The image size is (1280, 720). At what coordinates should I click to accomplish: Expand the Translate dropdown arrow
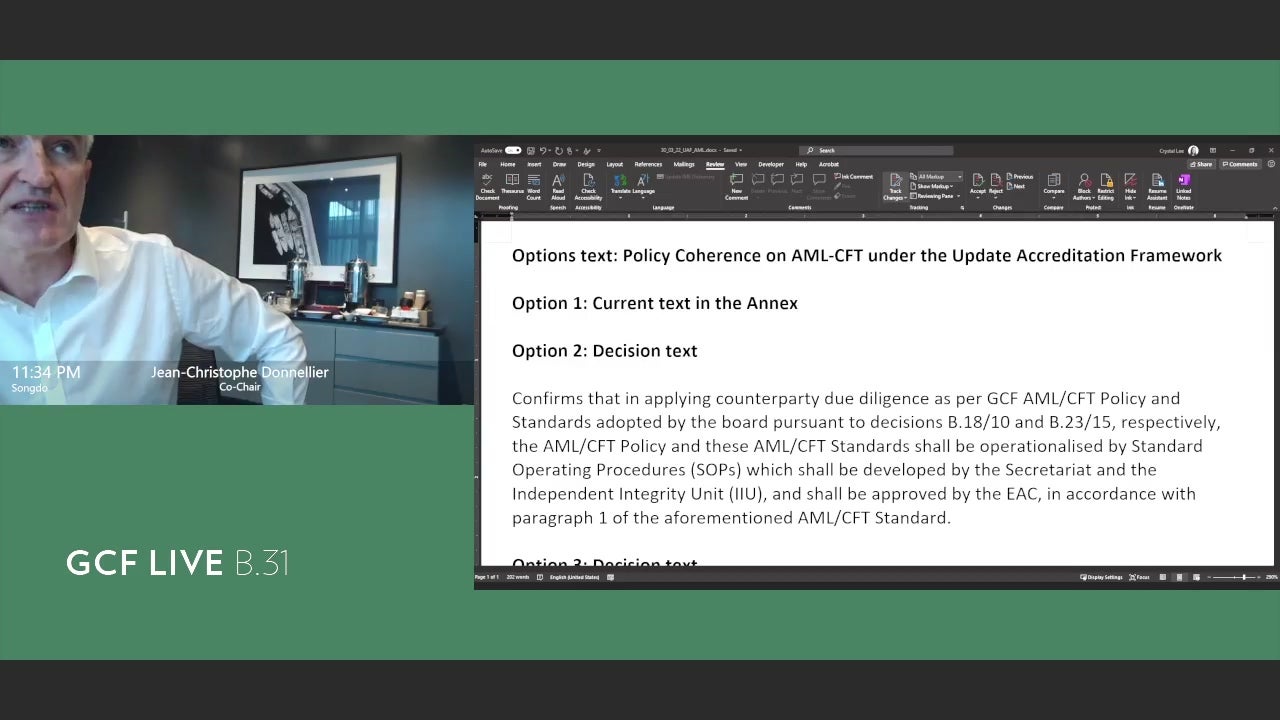(x=620, y=198)
